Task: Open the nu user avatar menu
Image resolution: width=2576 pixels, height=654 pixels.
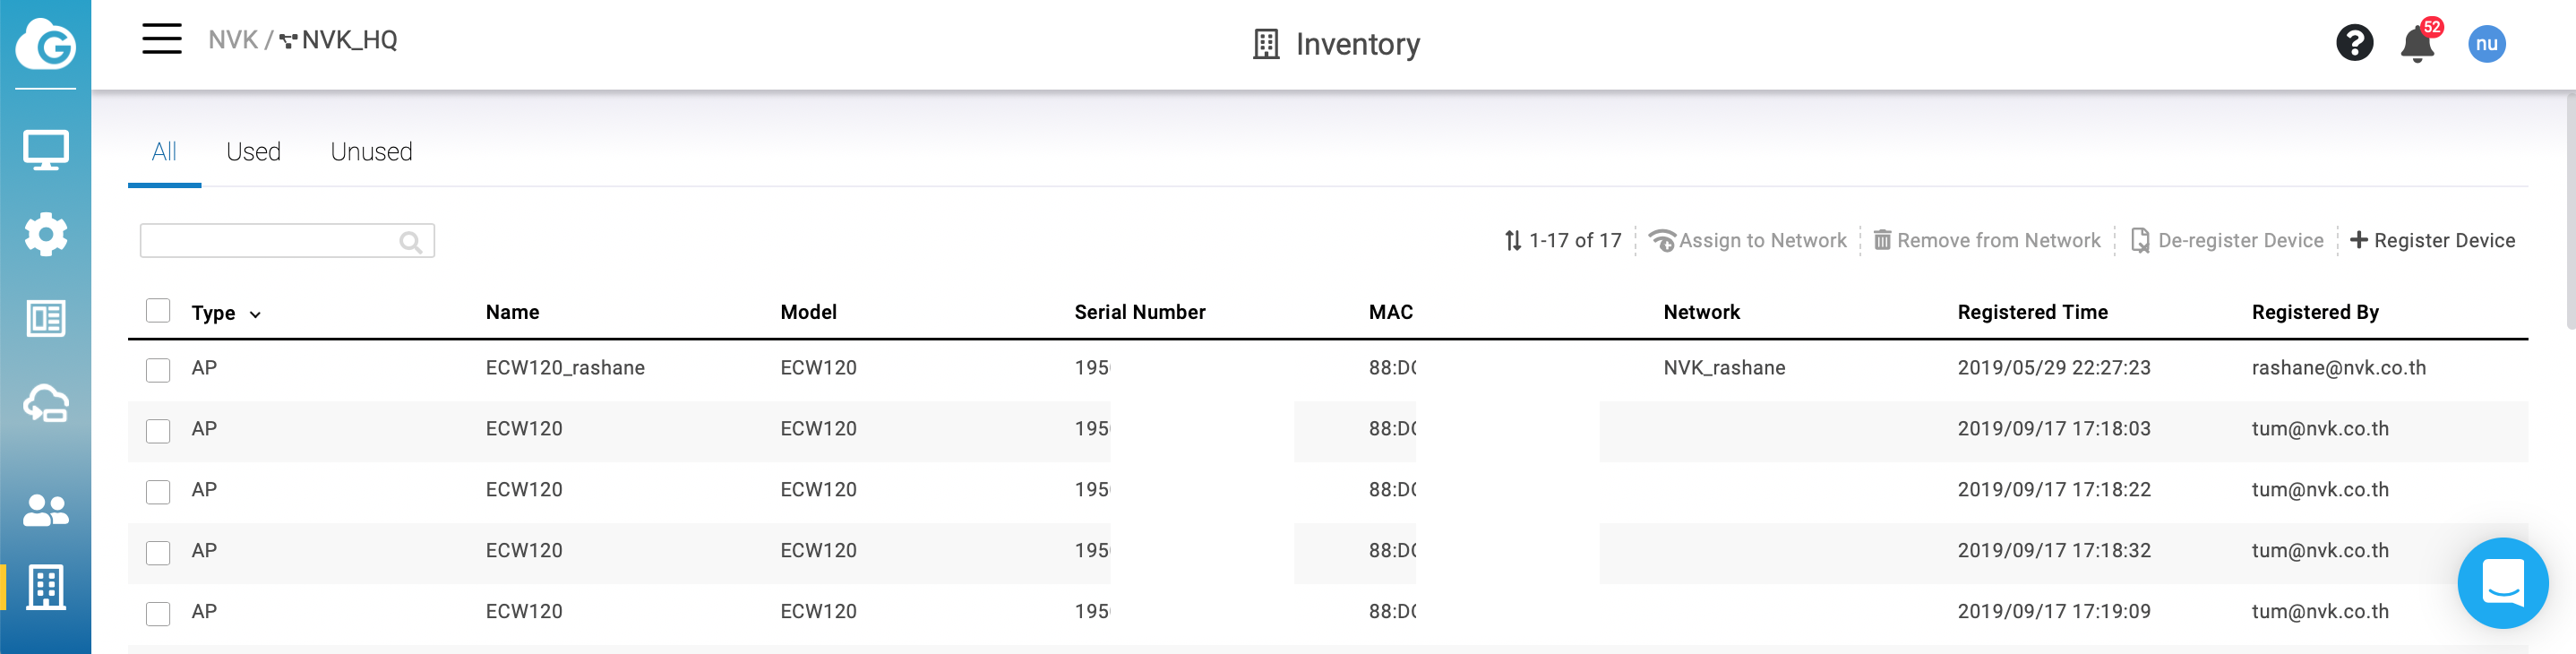Action: pyautogui.click(x=2486, y=44)
